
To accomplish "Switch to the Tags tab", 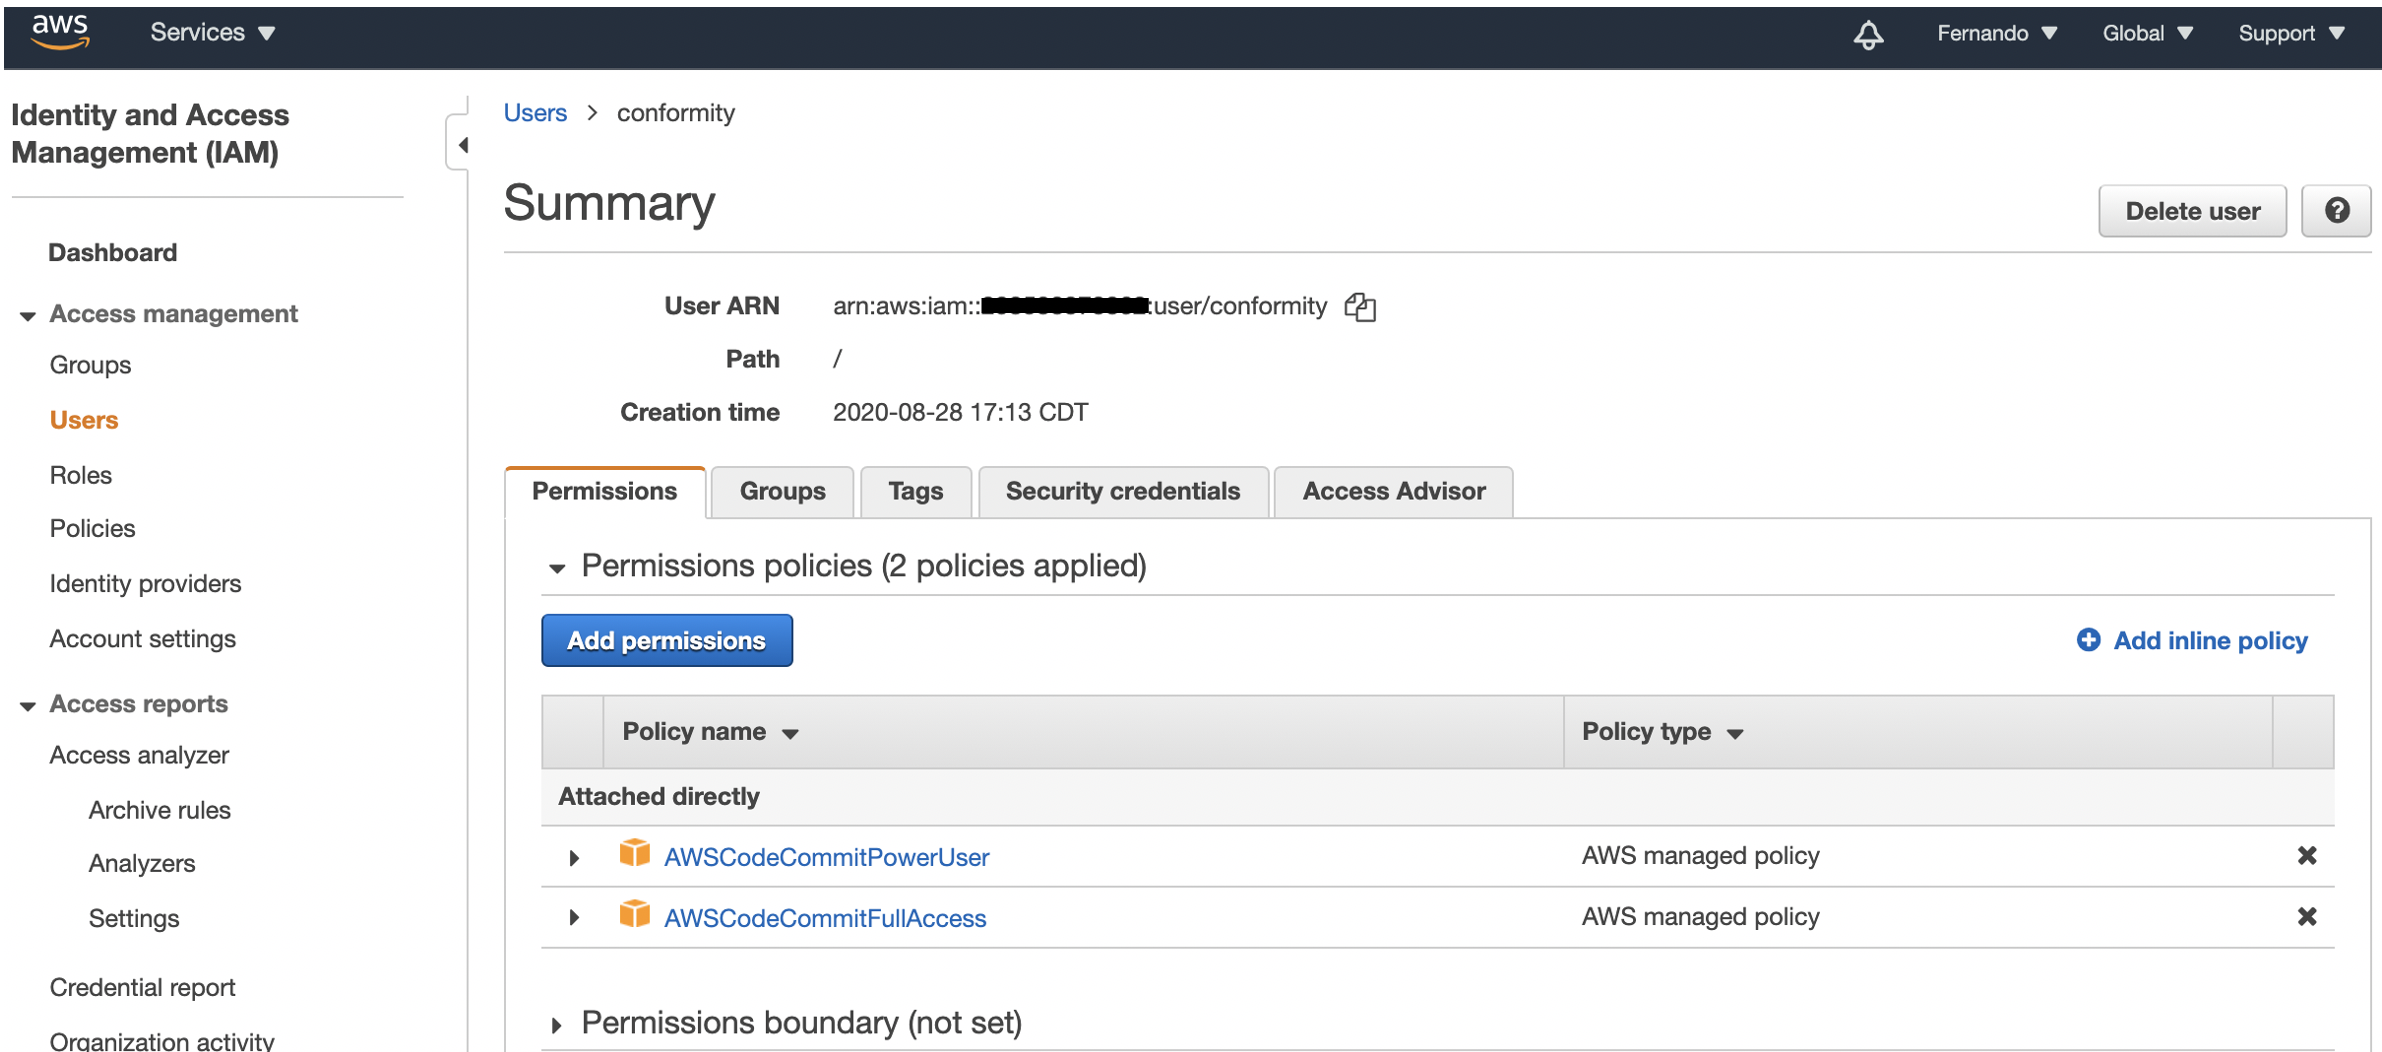I will 915,492.
